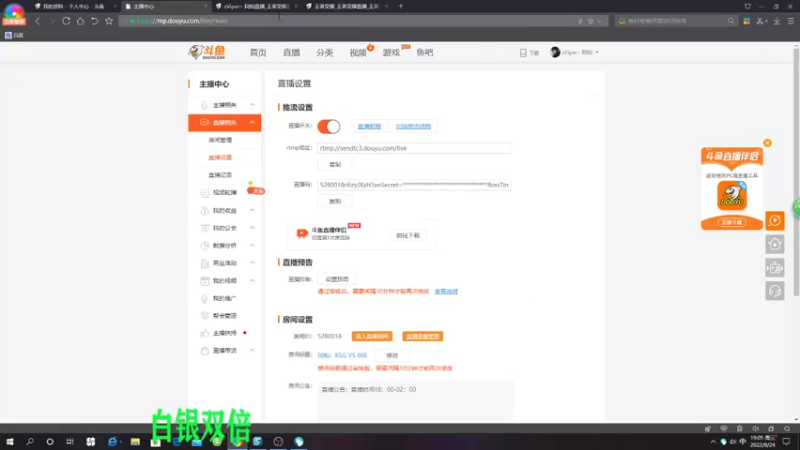Open first blue link beside live switch
The width and height of the screenshot is (800, 450).
pos(369,126)
